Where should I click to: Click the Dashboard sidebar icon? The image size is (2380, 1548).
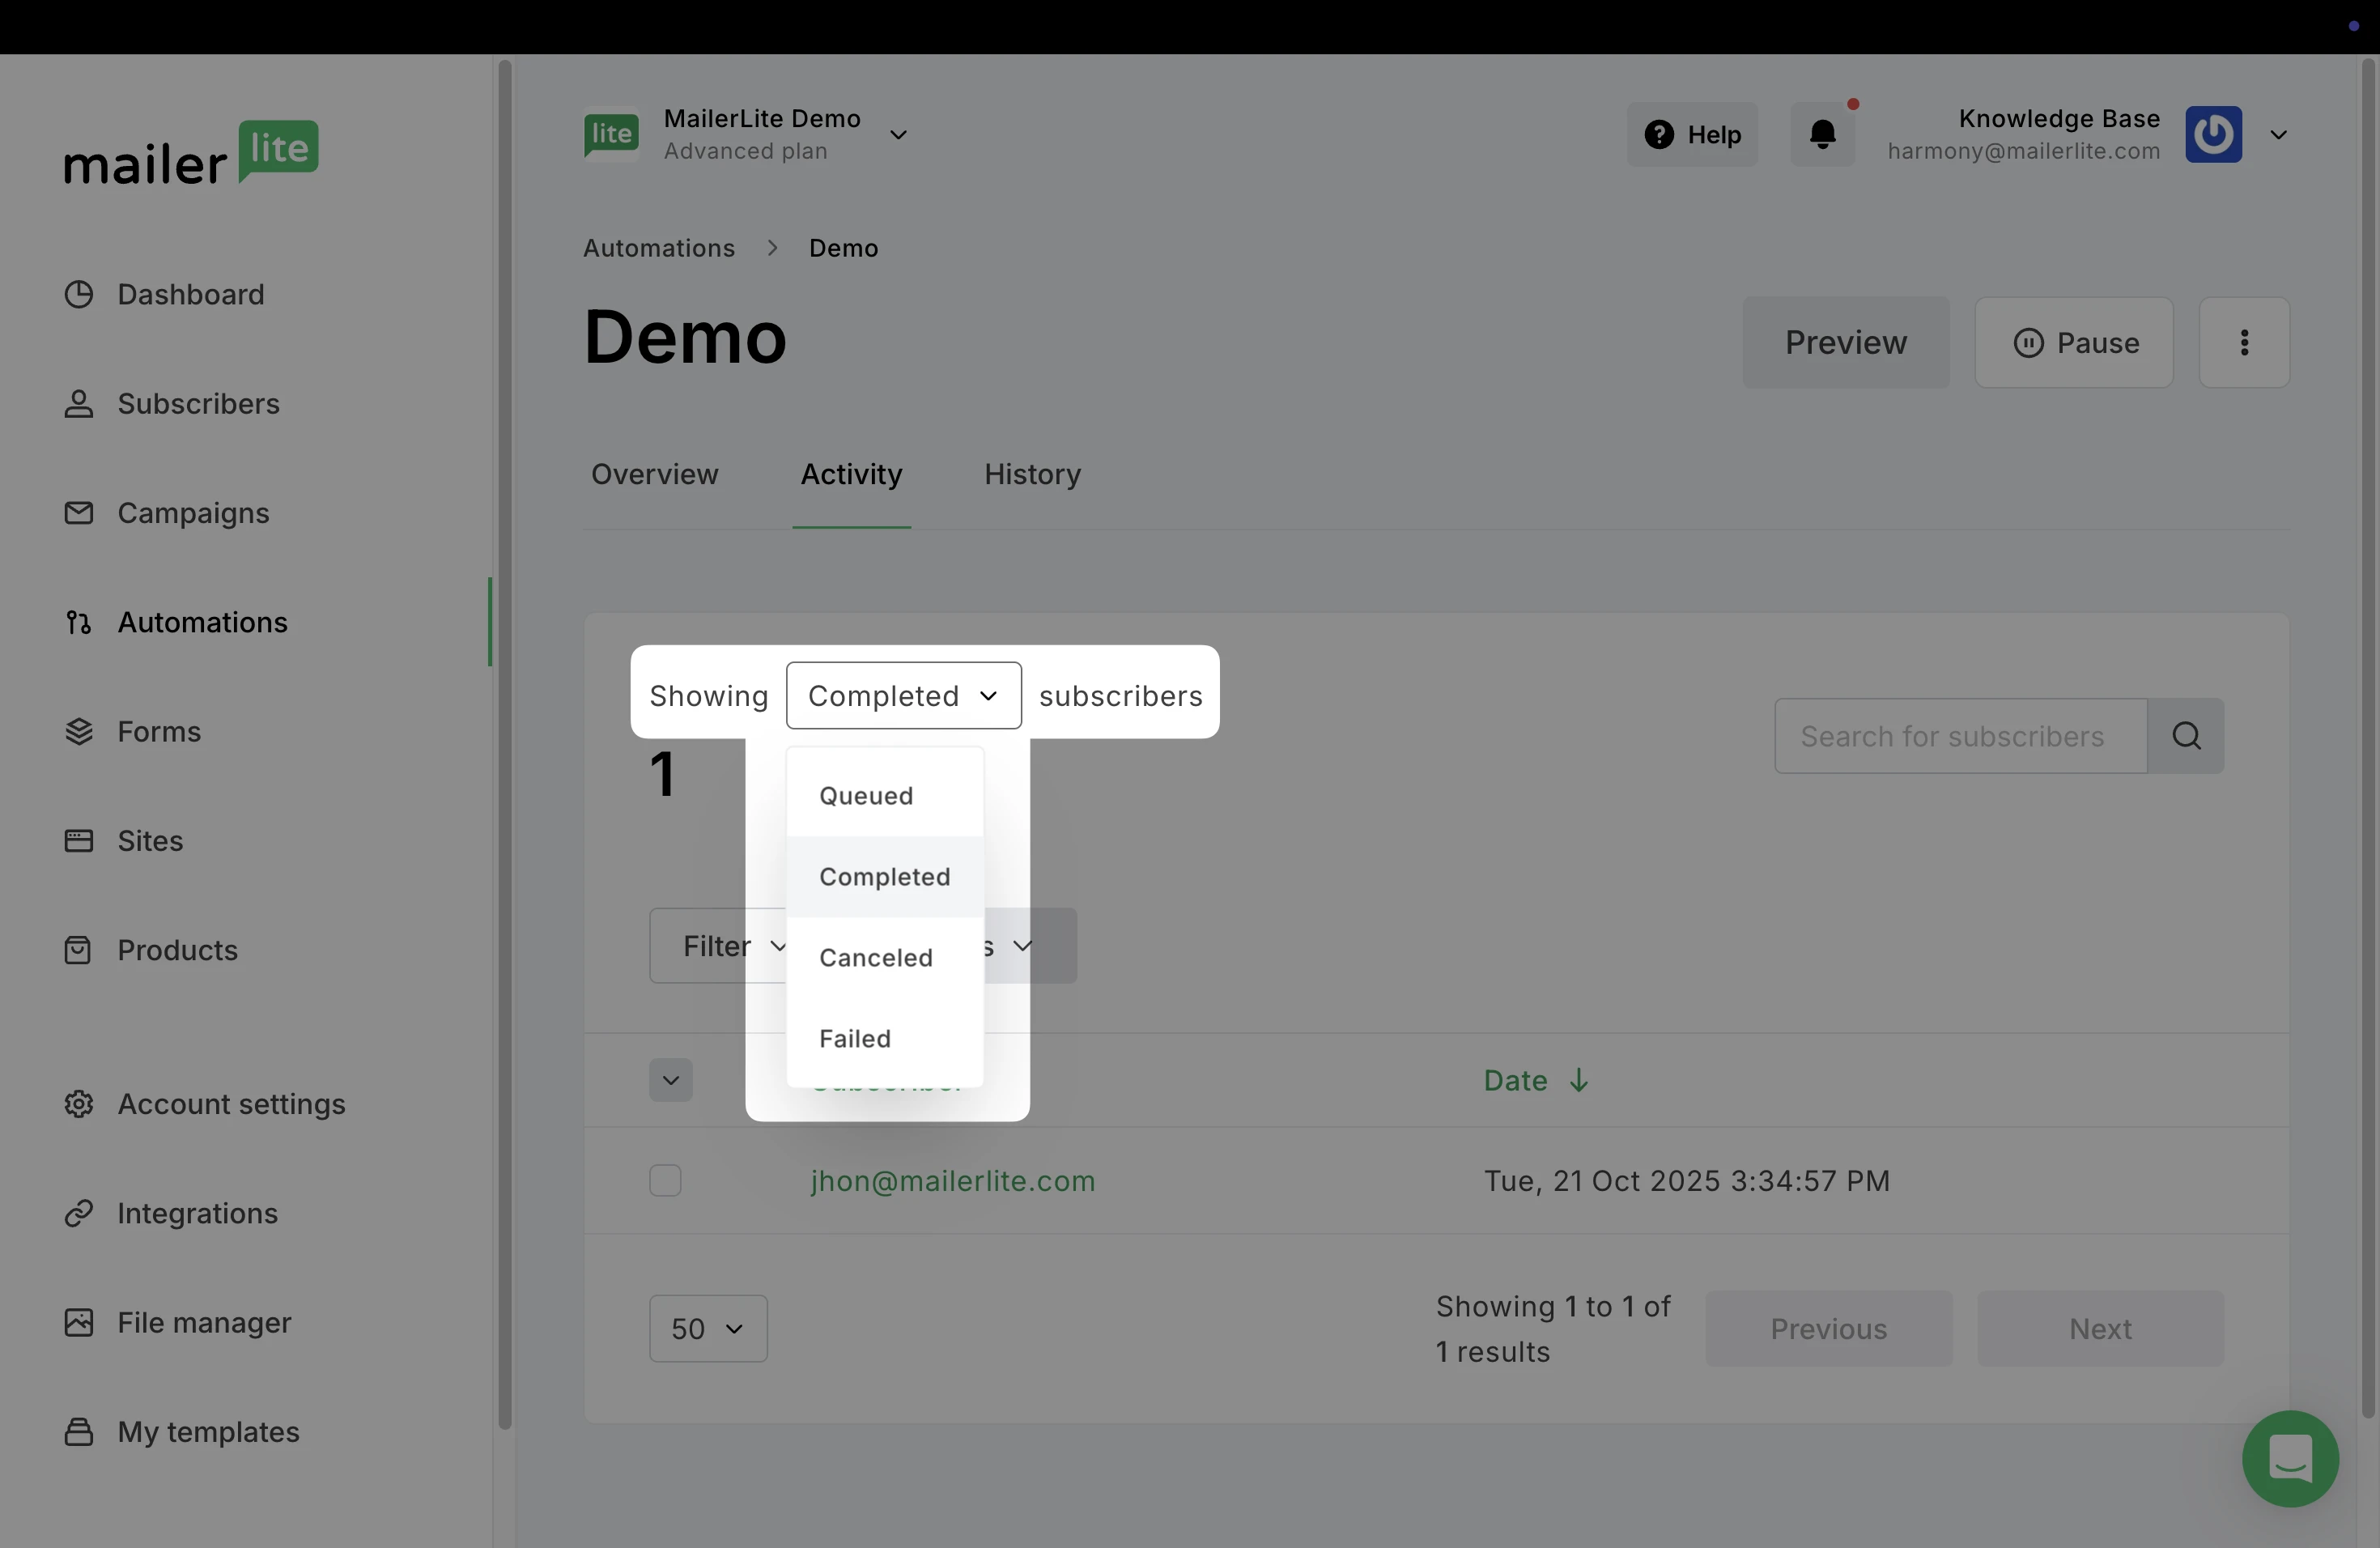pos(79,294)
